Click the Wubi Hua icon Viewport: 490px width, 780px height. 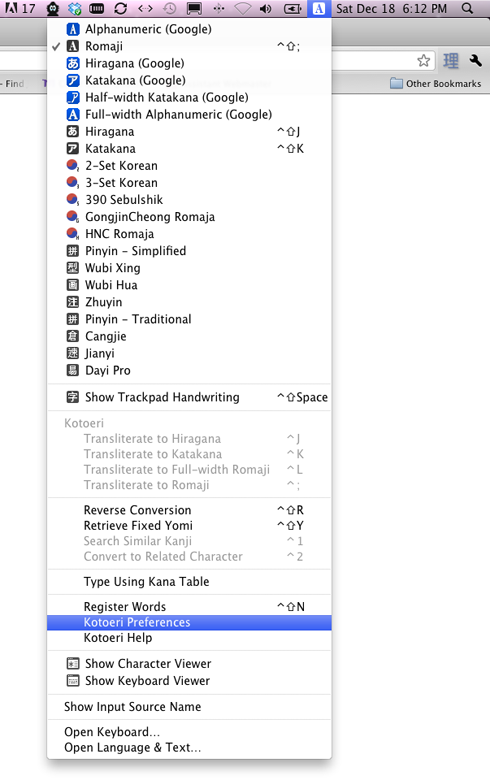coord(73,285)
